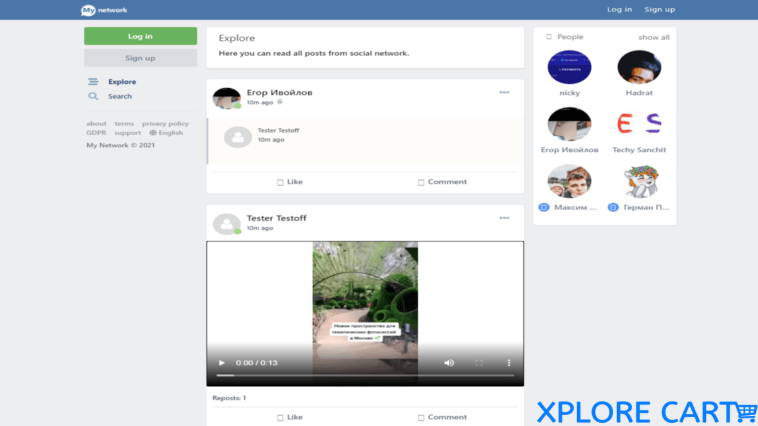Screen dimensions: 758x426
Task: Open Герман's cartoon avatar in People
Action: click(x=640, y=181)
